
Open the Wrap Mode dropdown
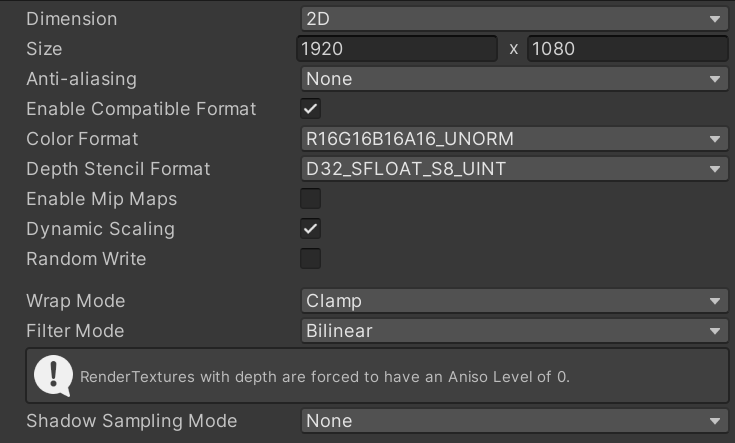(x=513, y=300)
